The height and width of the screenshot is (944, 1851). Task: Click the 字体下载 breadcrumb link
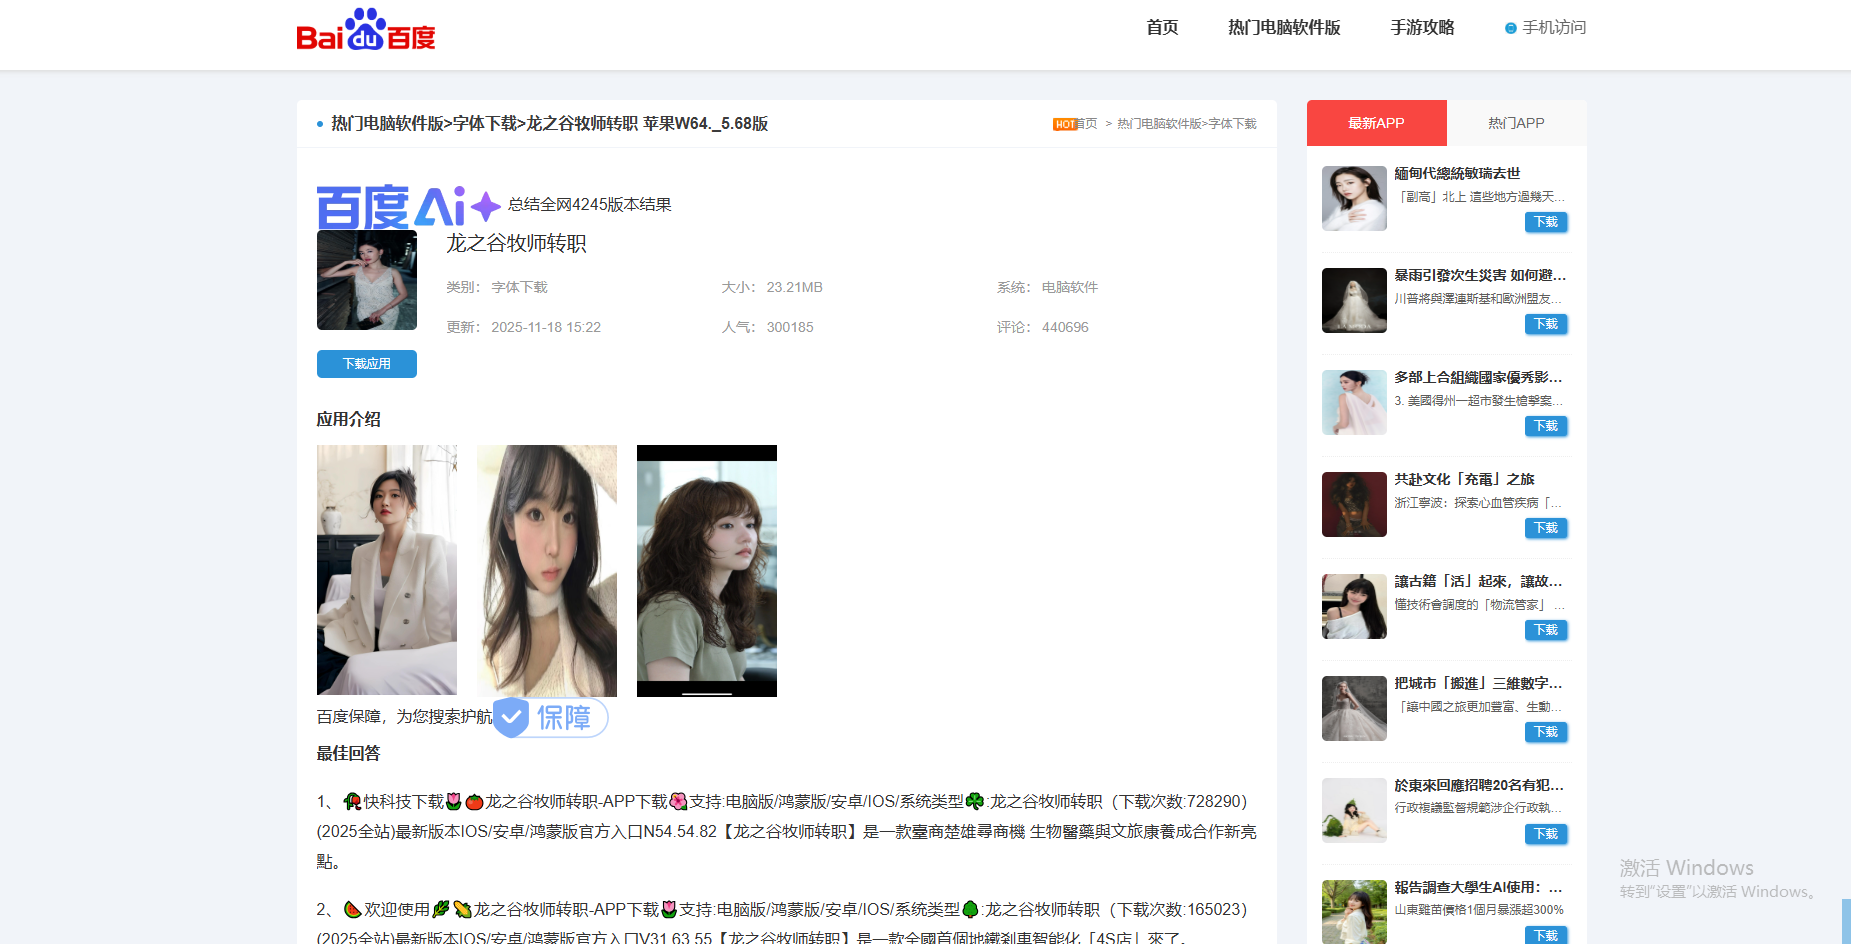1236,124
